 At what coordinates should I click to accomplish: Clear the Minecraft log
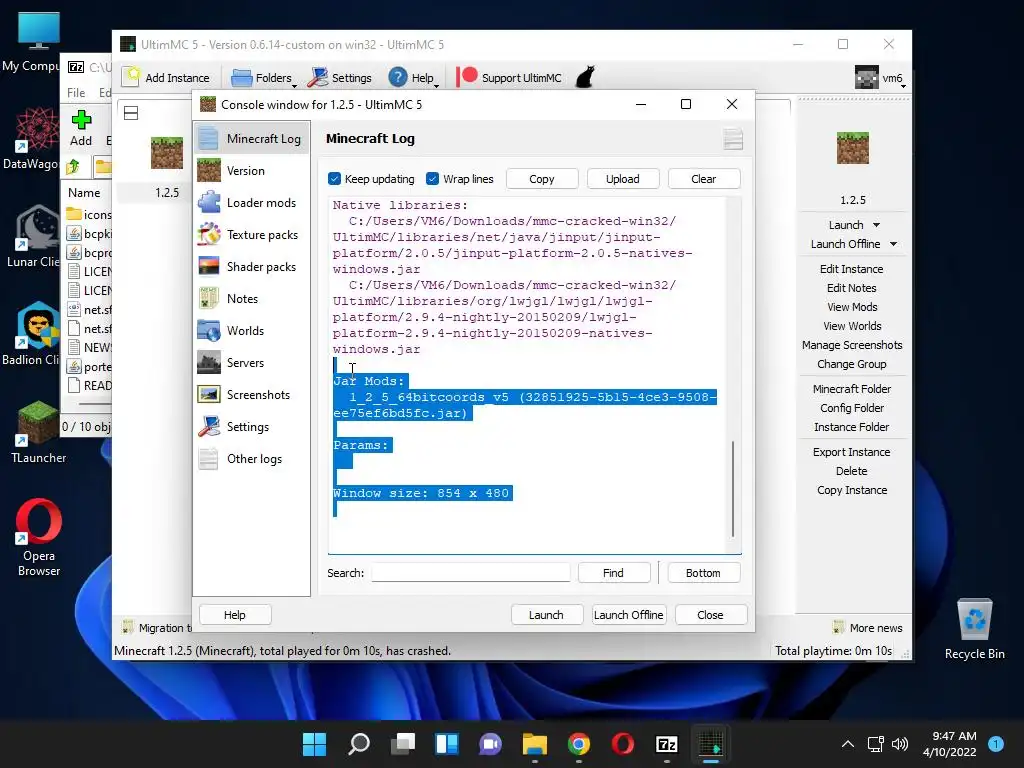click(x=704, y=179)
